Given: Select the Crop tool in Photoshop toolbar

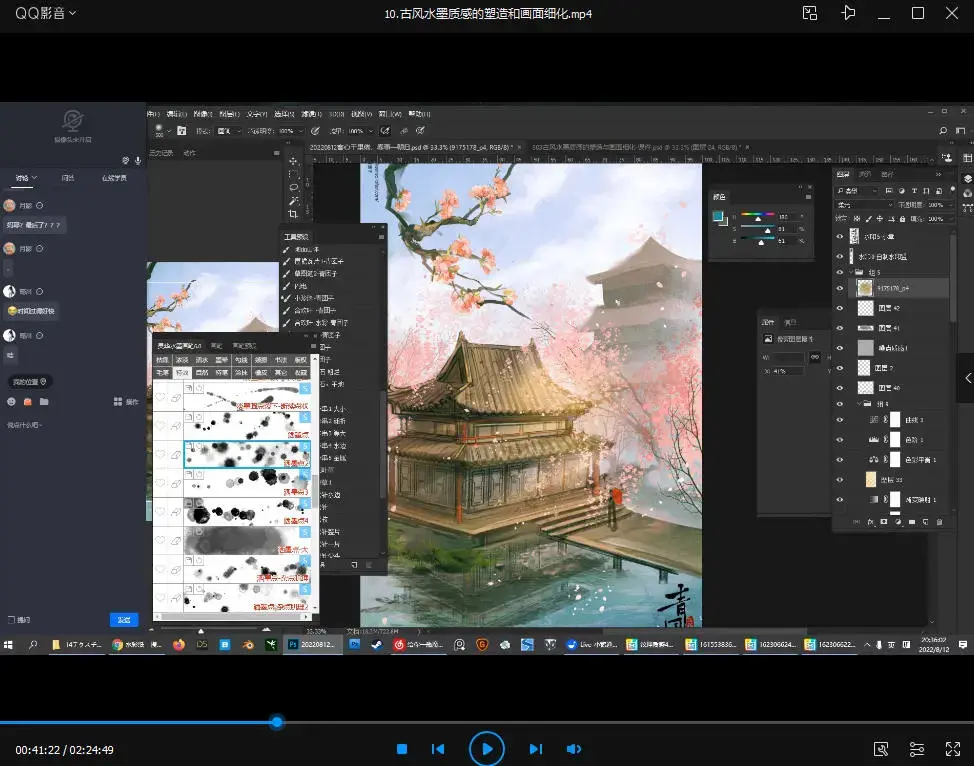Looking at the screenshot, I should 293,213.
